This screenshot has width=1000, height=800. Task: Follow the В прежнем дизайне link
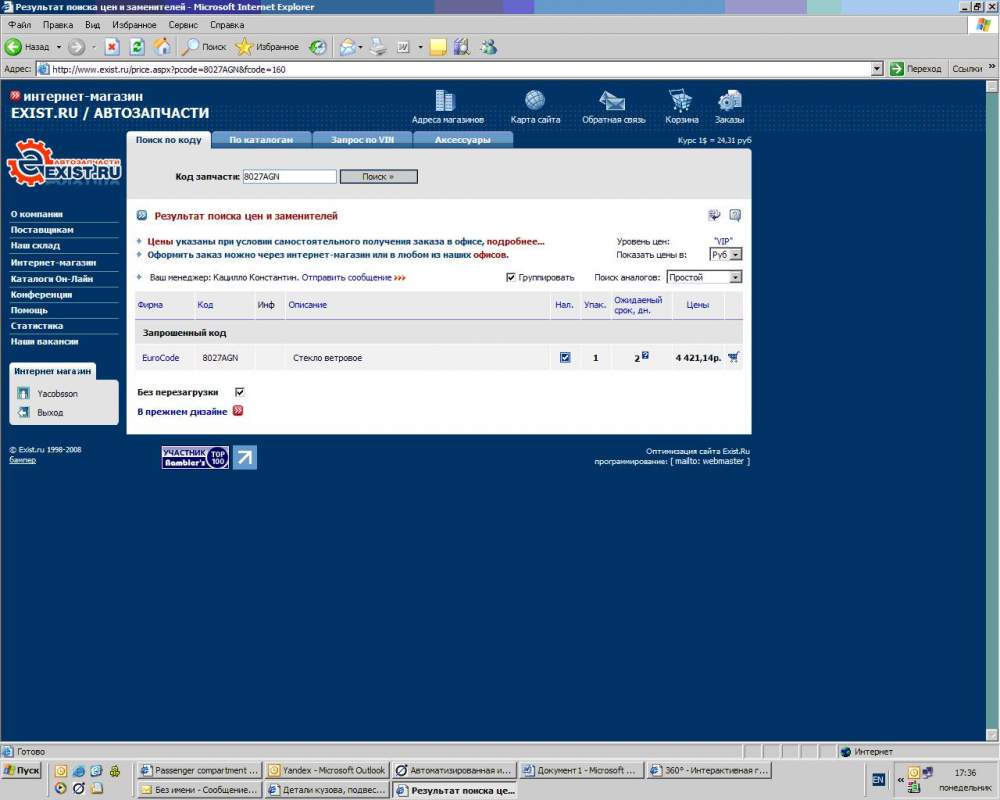point(182,411)
